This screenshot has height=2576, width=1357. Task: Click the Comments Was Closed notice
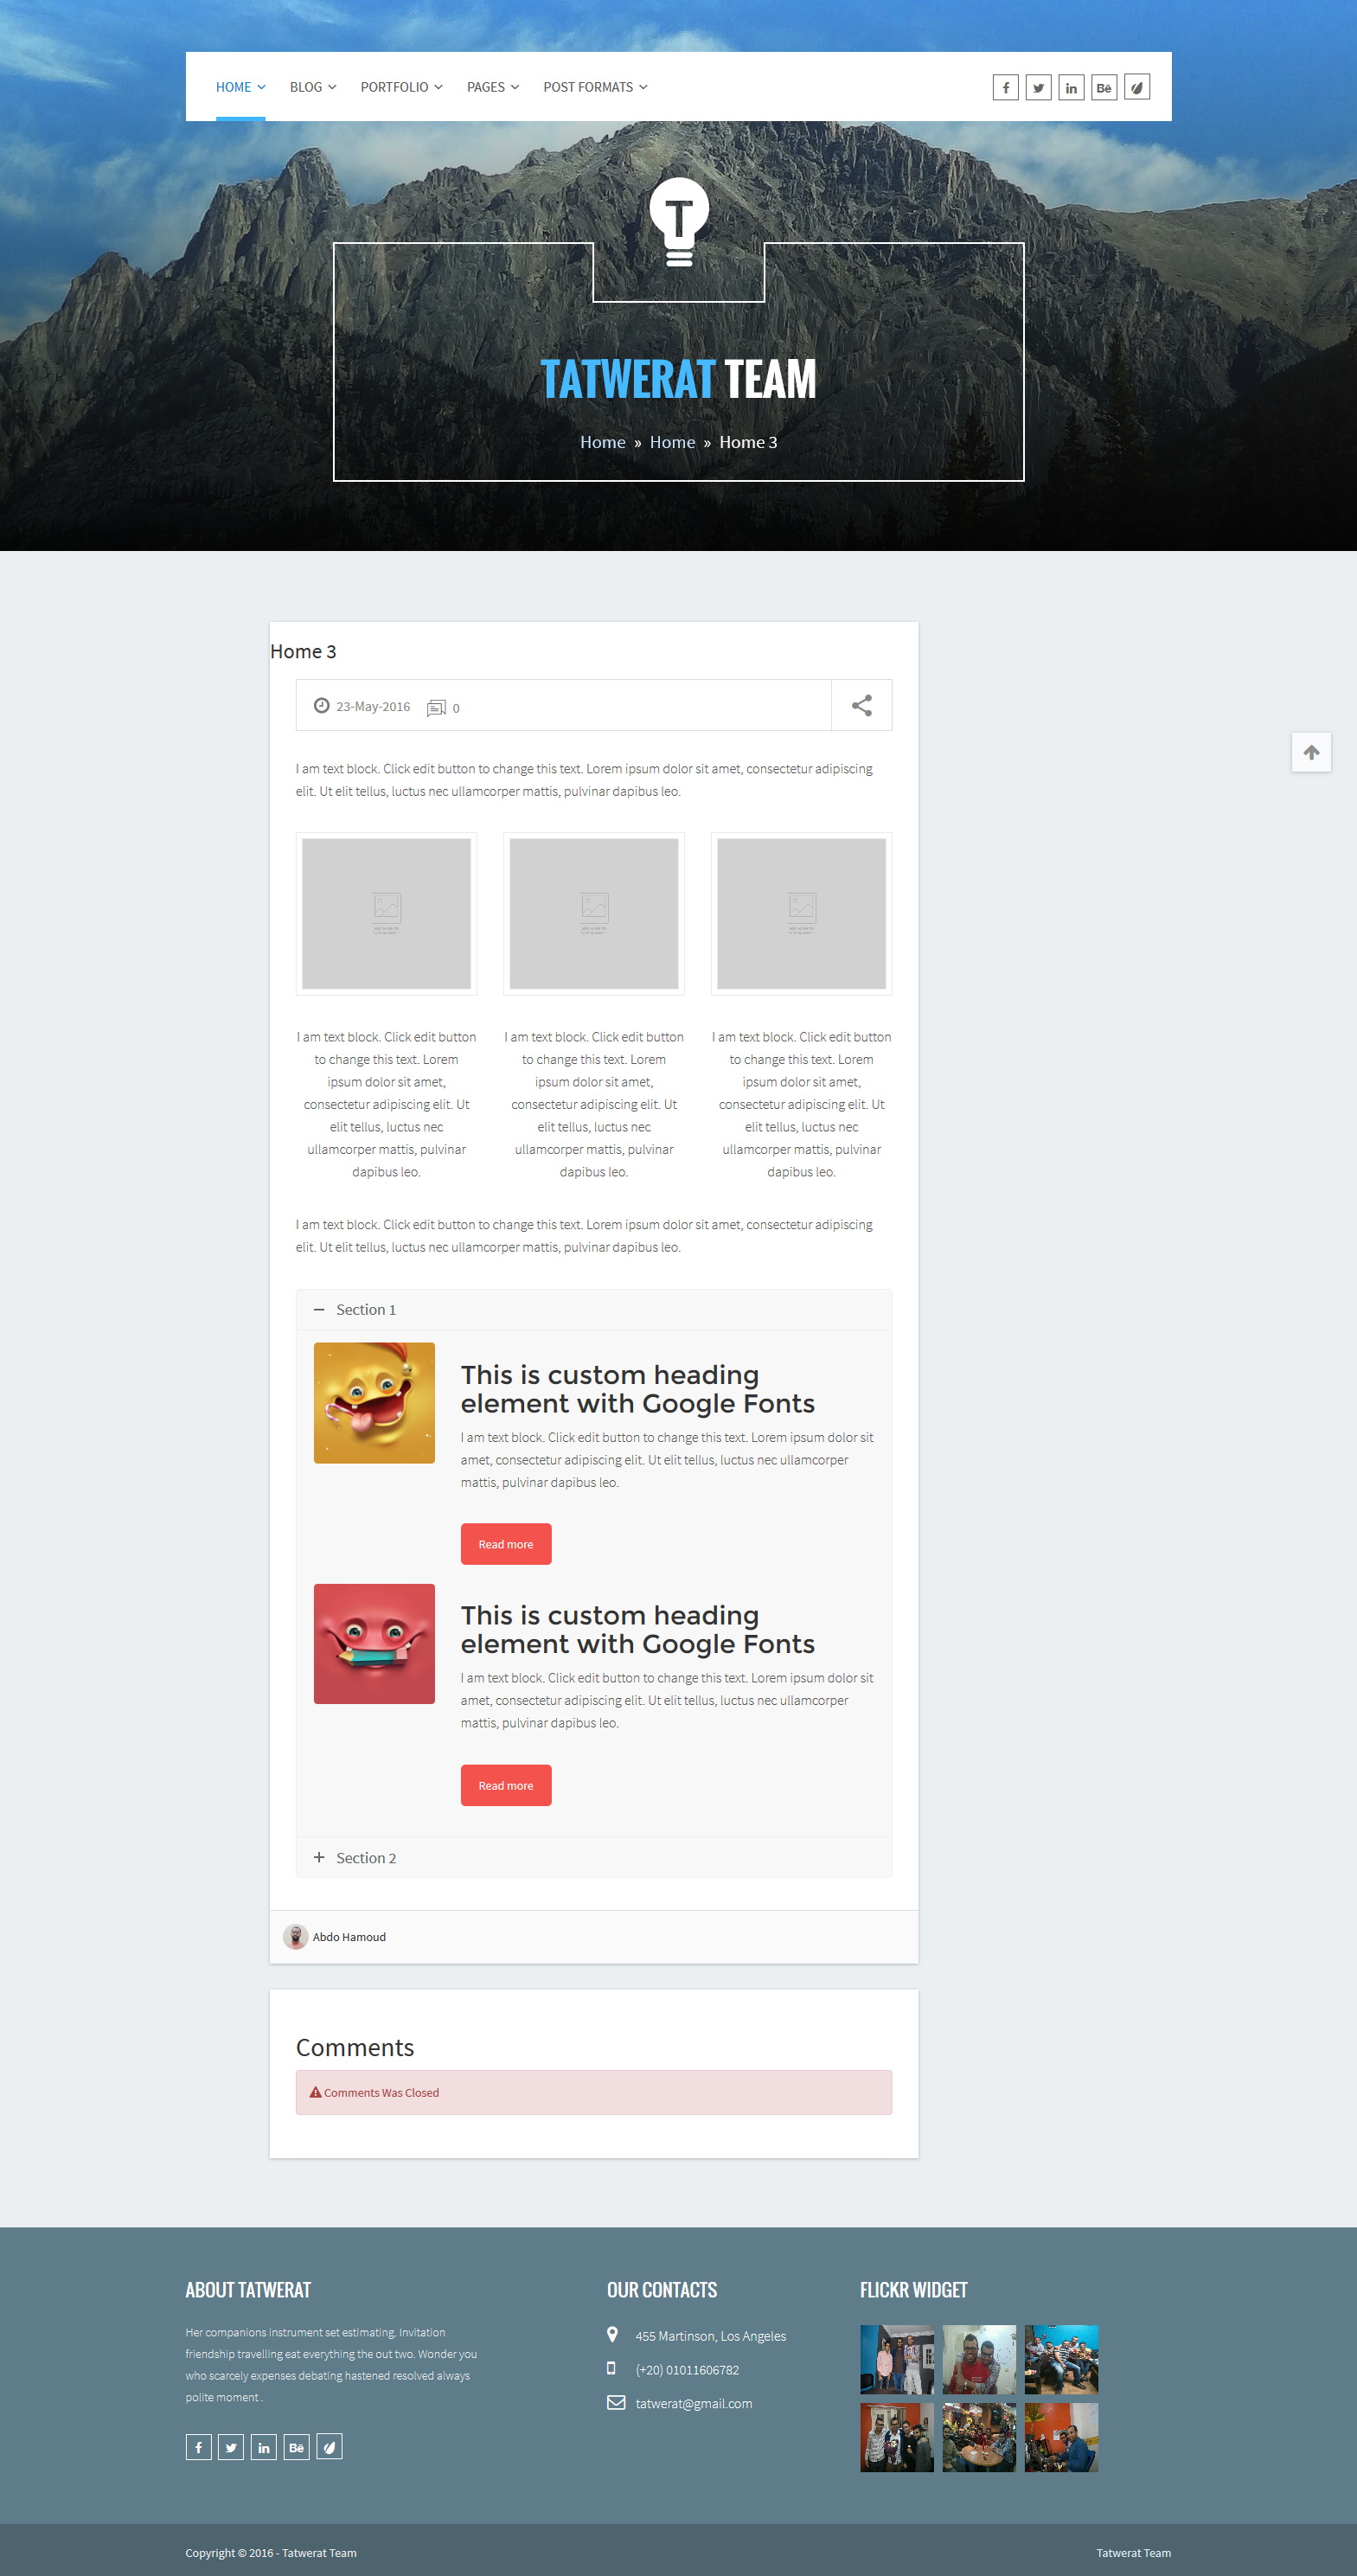click(x=594, y=2092)
